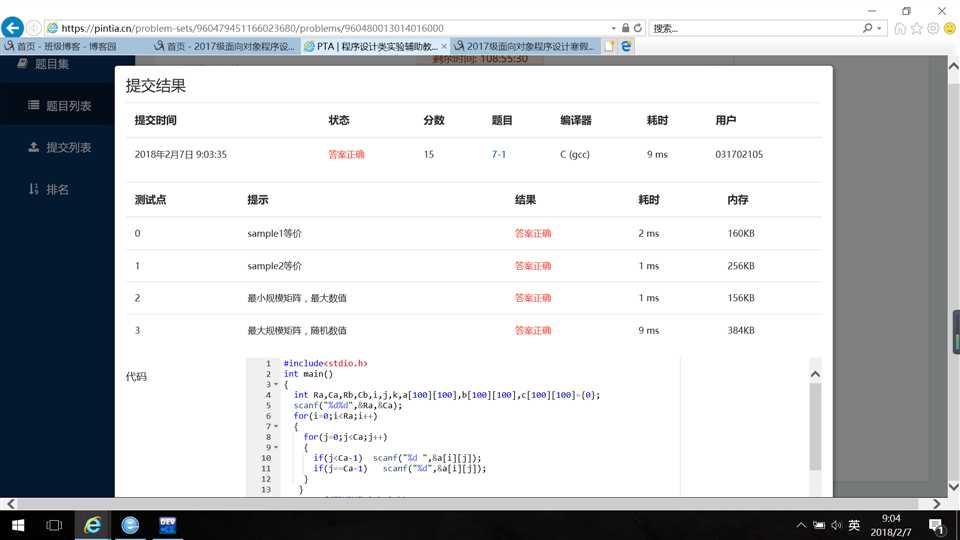Open Task View on the taskbar
This screenshot has width=960, height=540.
[54, 525]
